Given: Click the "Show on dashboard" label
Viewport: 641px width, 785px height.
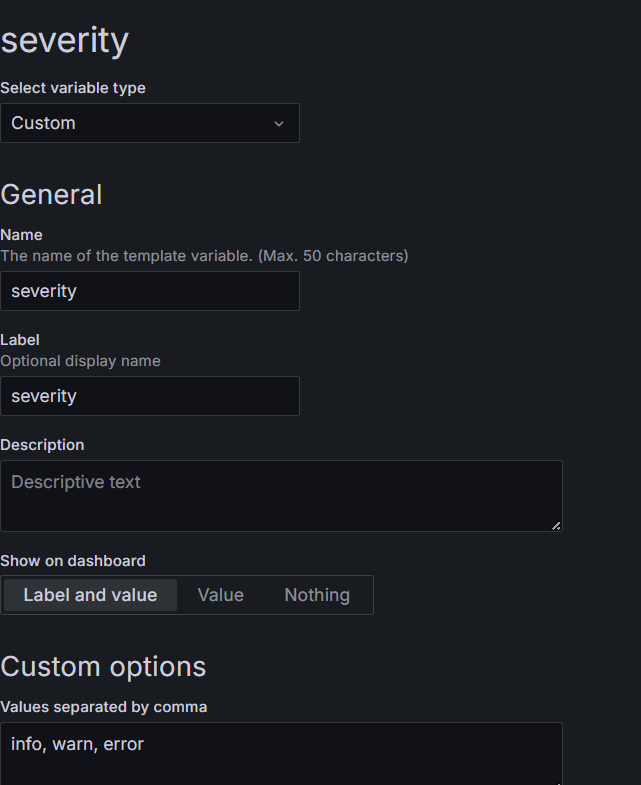Looking at the screenshot, I should (x=73, y=561).
